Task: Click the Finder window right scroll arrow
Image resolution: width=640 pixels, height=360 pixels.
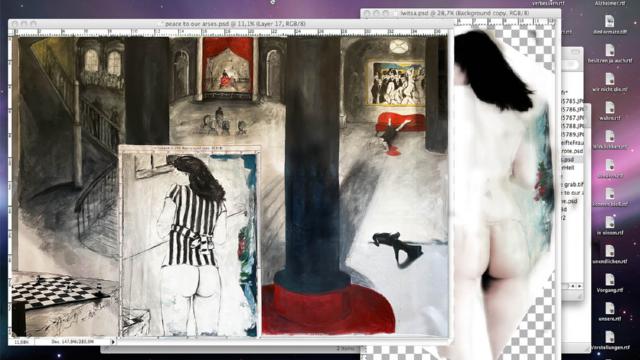Action: 579,287
